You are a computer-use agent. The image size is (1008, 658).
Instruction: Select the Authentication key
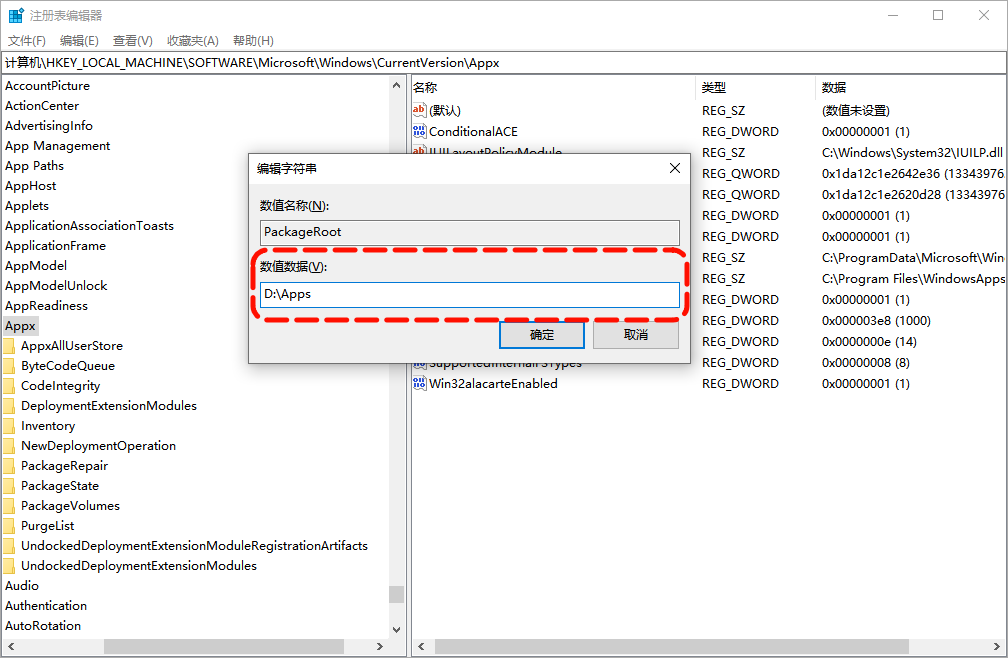(46, 605)
